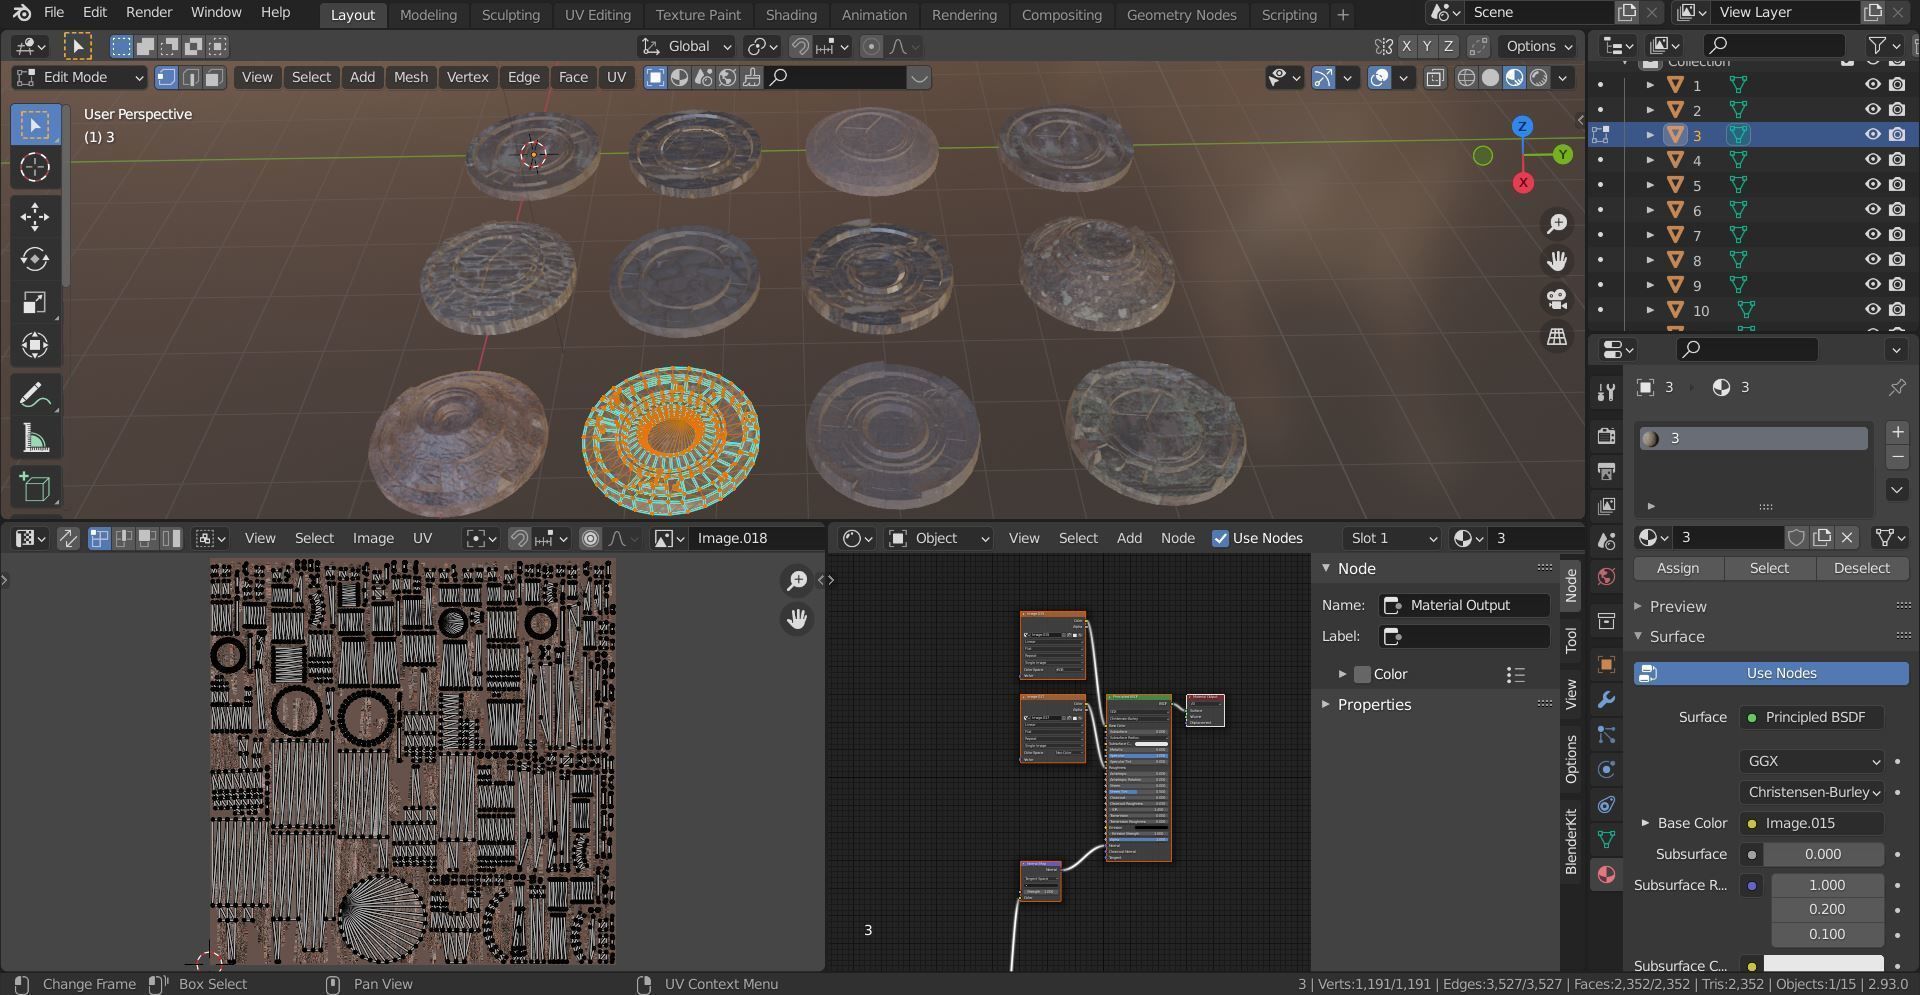
Task: Switch to face select mode
Action: pyautogui.click(x=214, y=78)
